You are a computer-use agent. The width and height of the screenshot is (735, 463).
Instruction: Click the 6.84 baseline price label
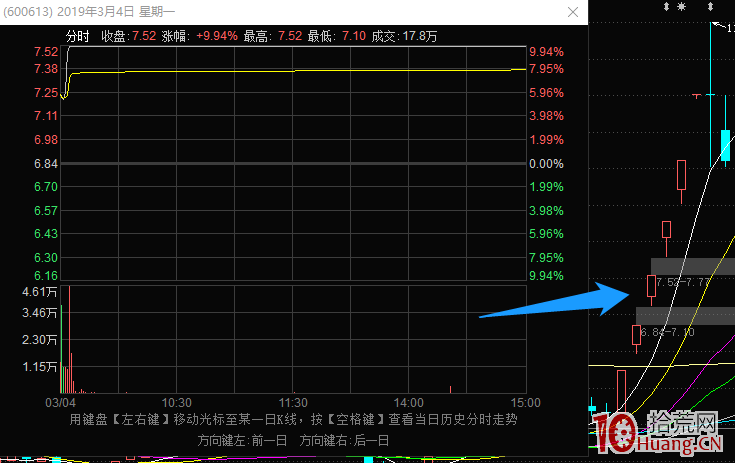(46, 164)
